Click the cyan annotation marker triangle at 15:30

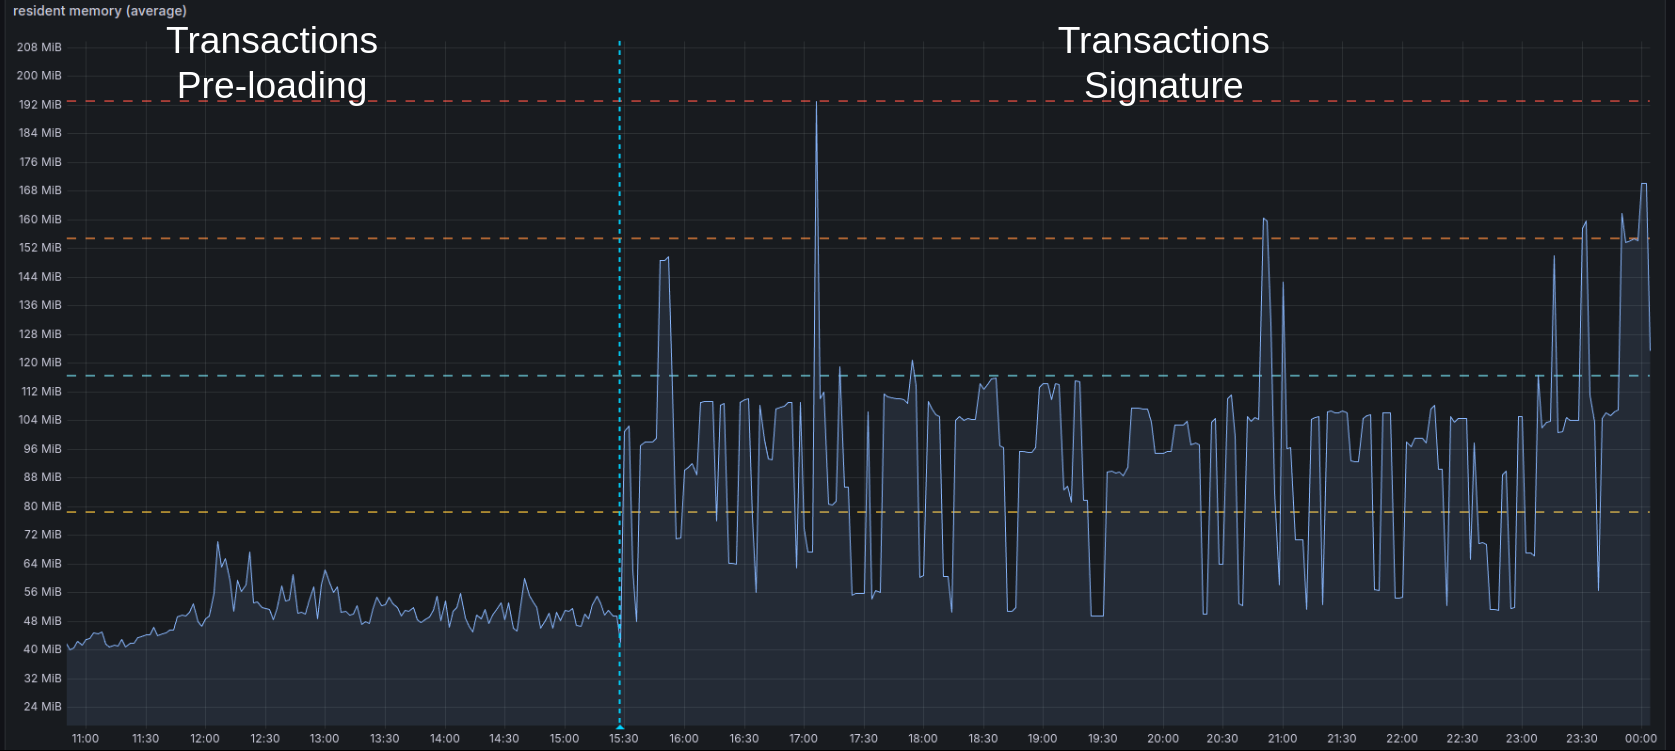[x=620, y=725]
